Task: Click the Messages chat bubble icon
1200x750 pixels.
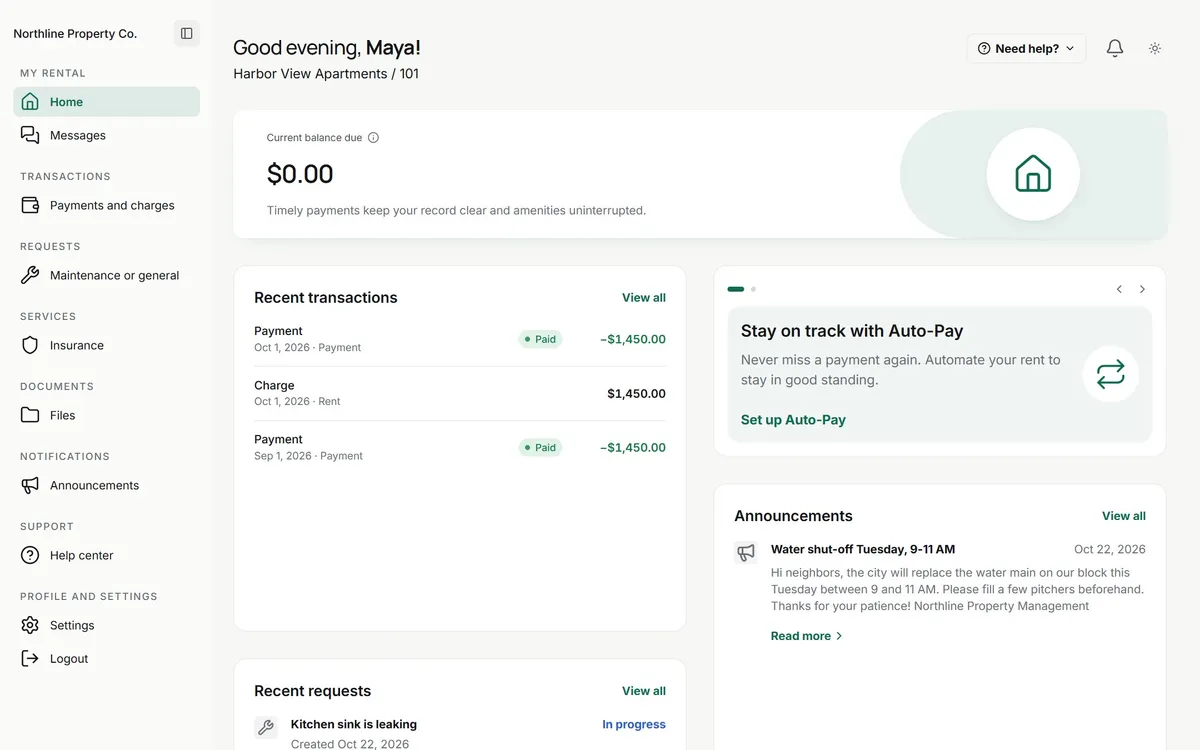Action: [30, 135]
